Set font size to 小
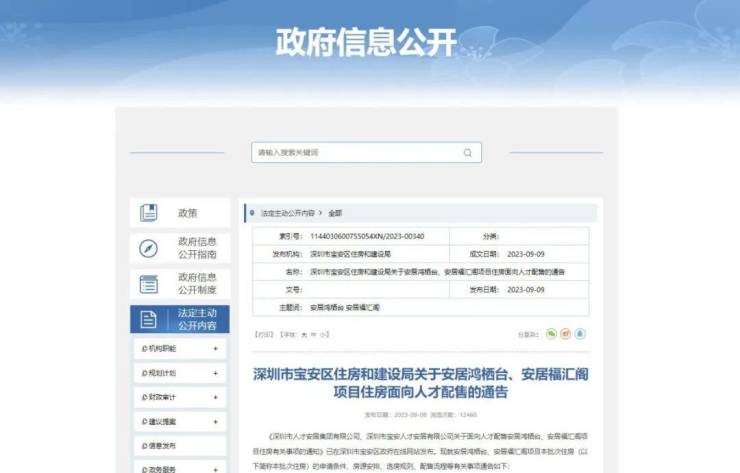Image resolution: width=740 pixels, height=473 pixels. pos(322,335)
